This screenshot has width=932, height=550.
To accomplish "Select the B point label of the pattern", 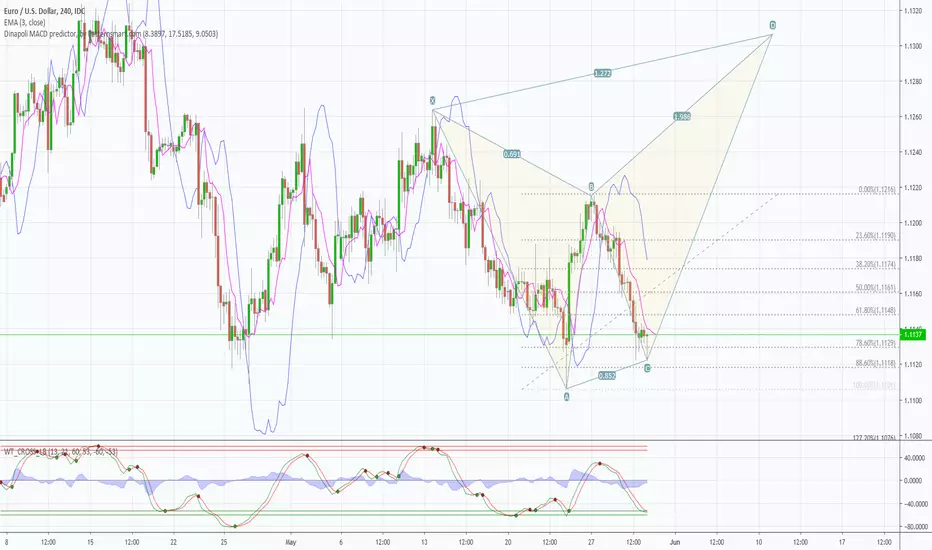I will (x=591, y=186).
